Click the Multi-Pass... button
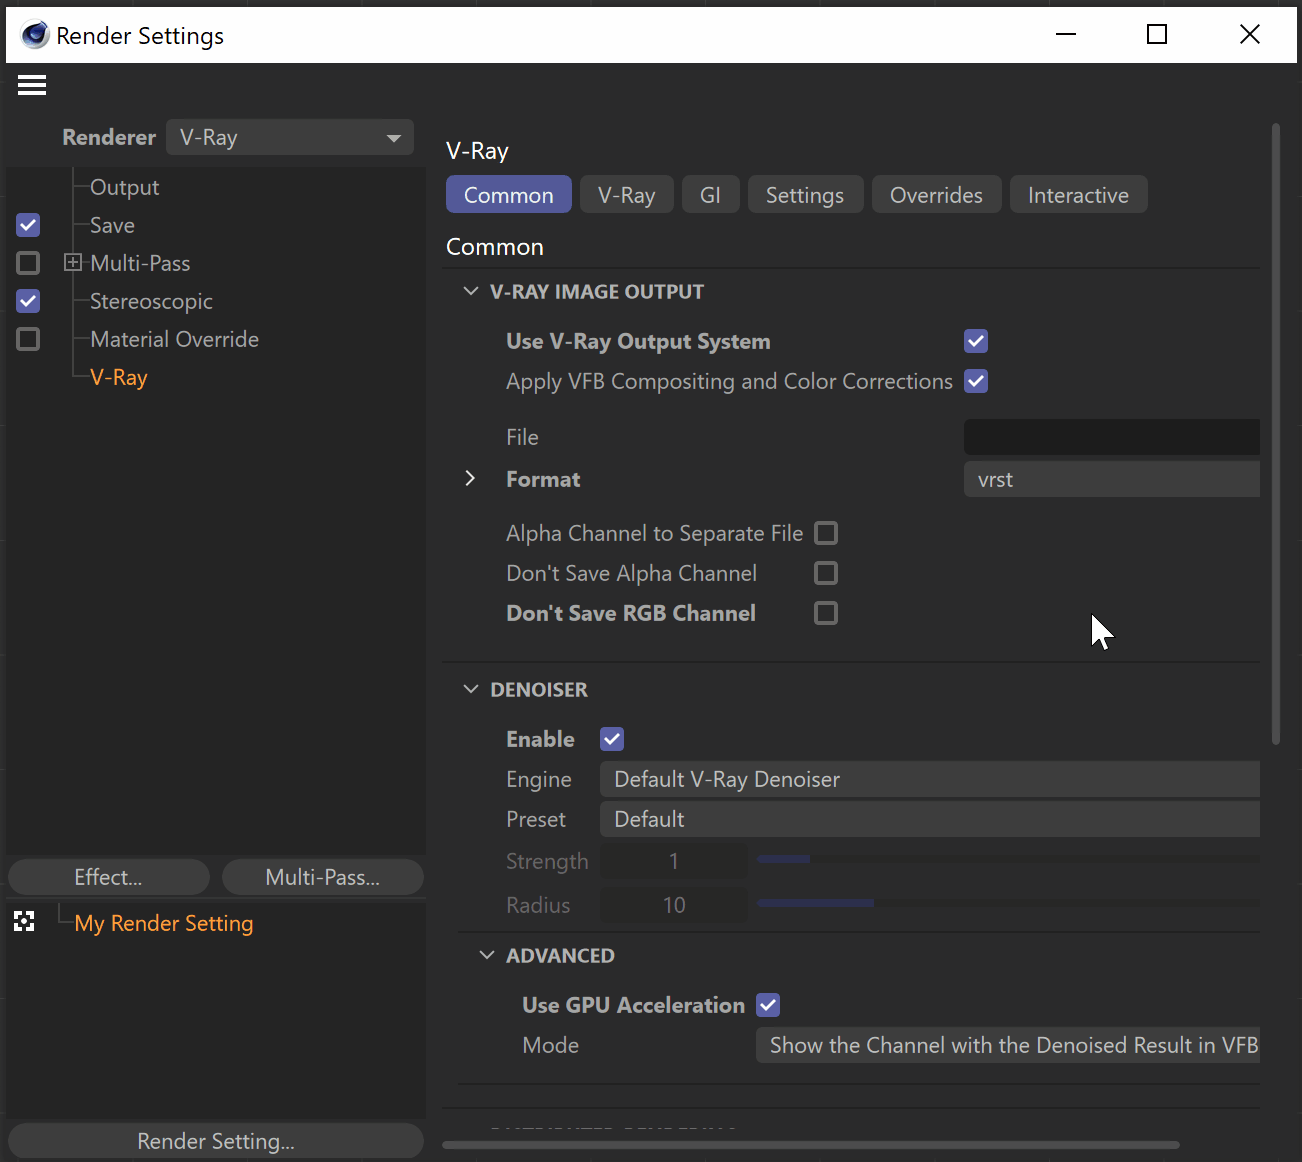1302x1162 pixels. click(x=323, y=877)
